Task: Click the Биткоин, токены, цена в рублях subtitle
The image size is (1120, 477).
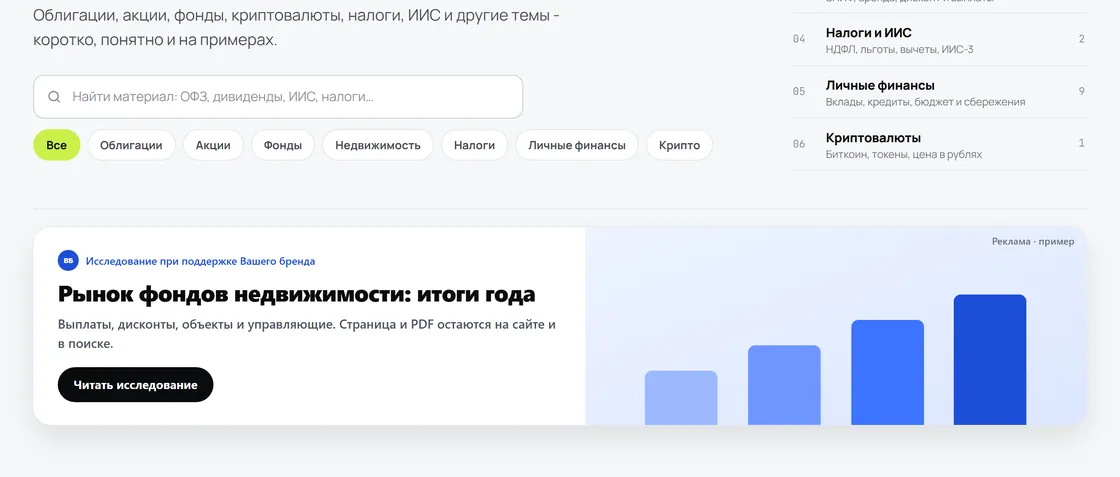Action: click(904, 154)
